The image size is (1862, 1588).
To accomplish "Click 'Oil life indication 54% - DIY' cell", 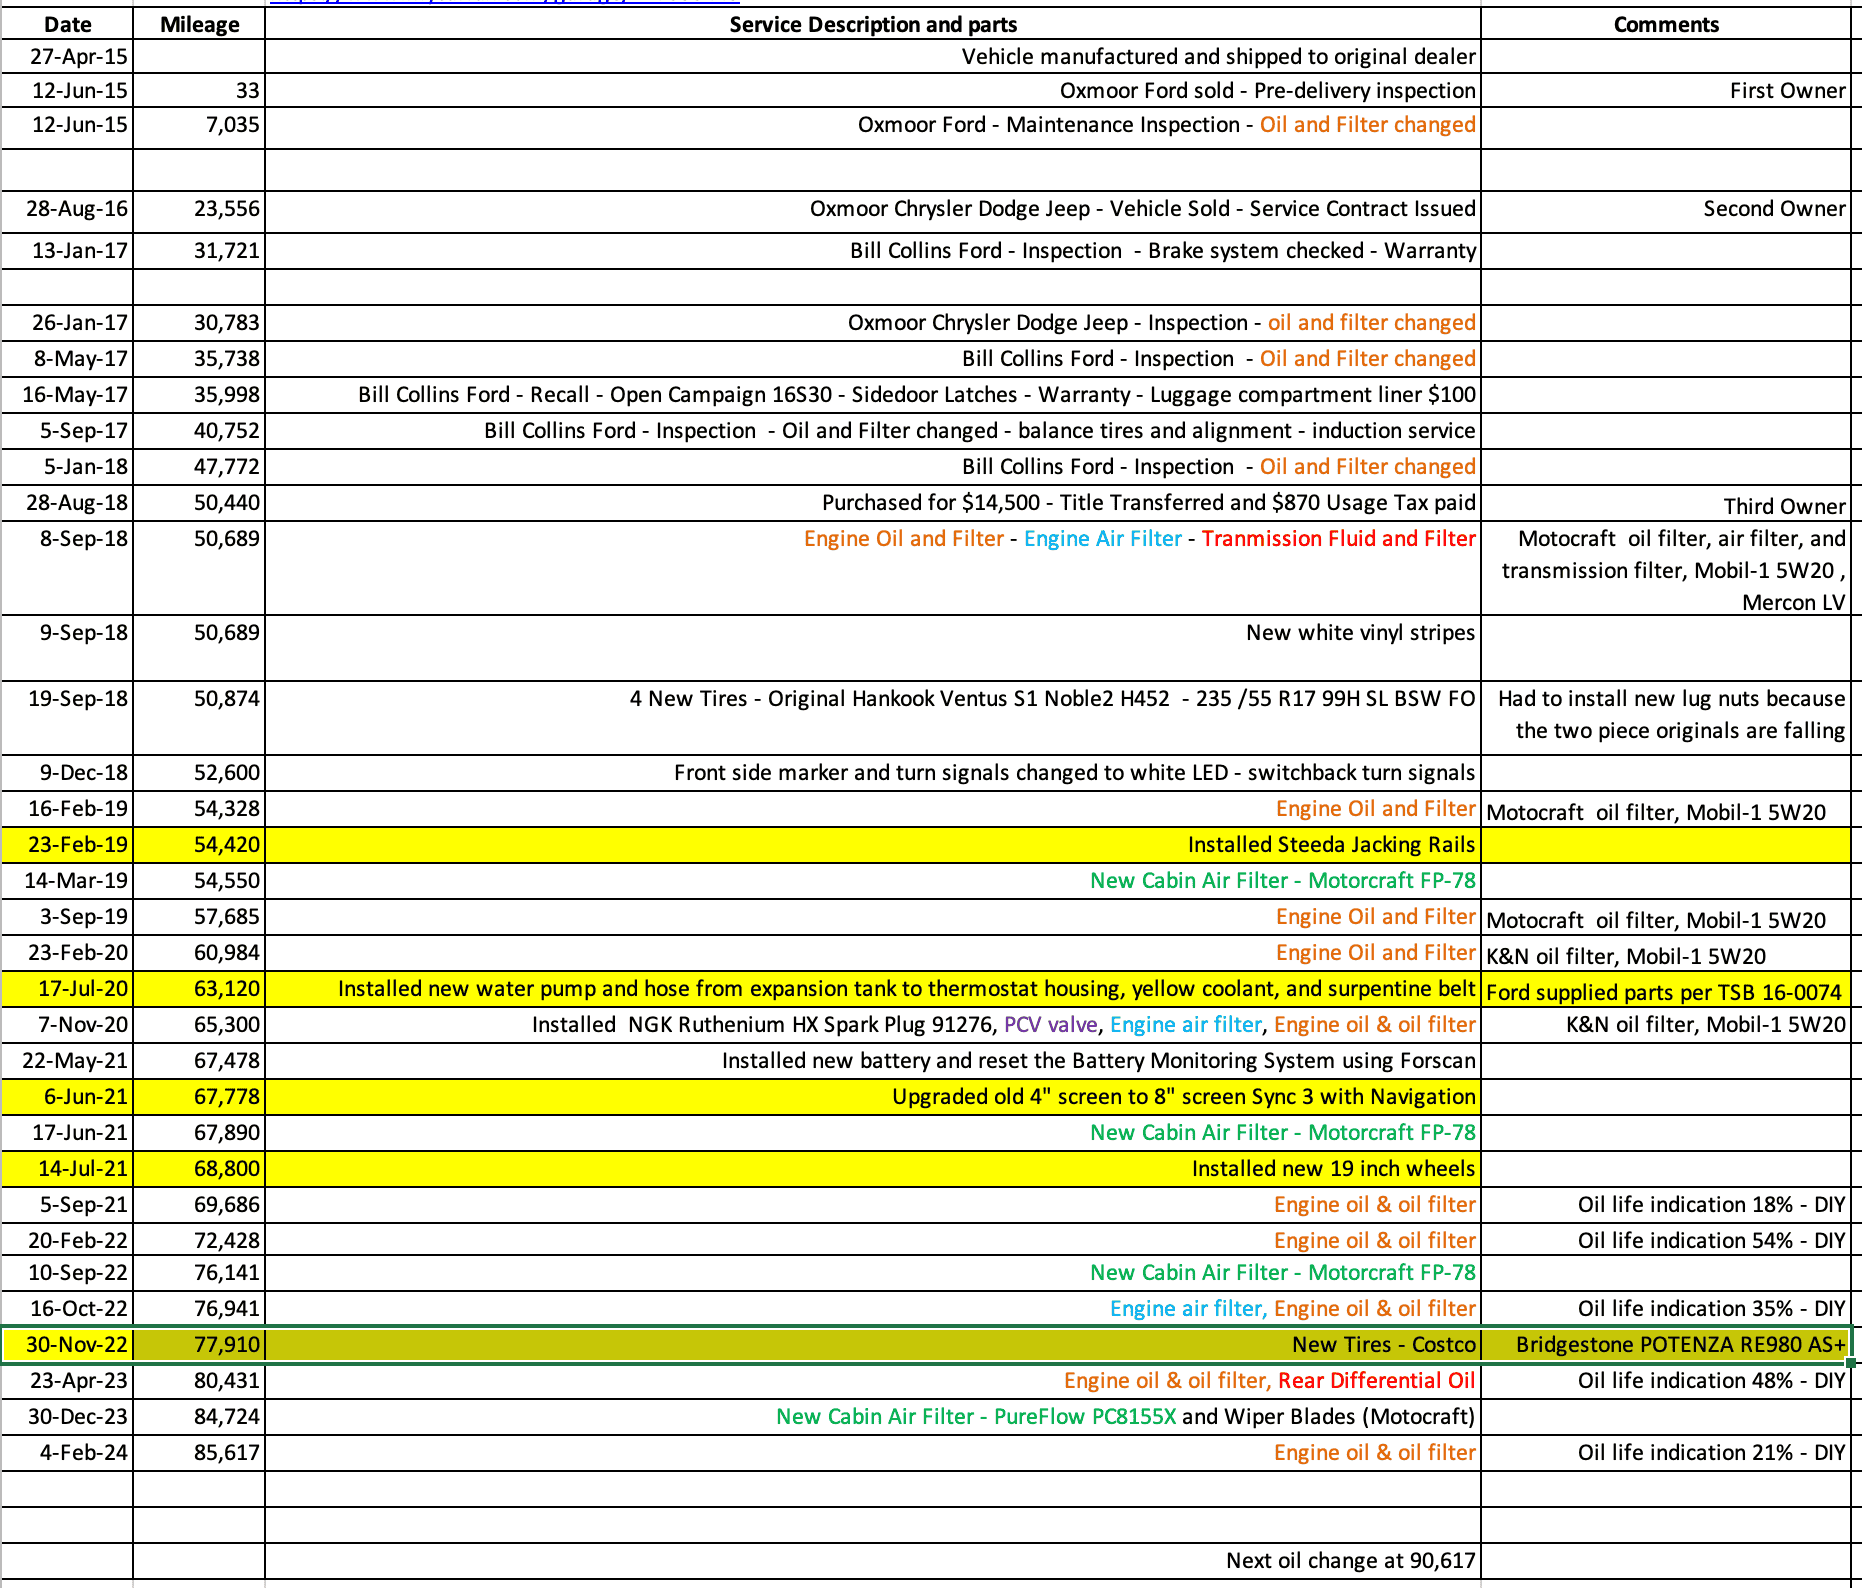I will (1665, 1240).
